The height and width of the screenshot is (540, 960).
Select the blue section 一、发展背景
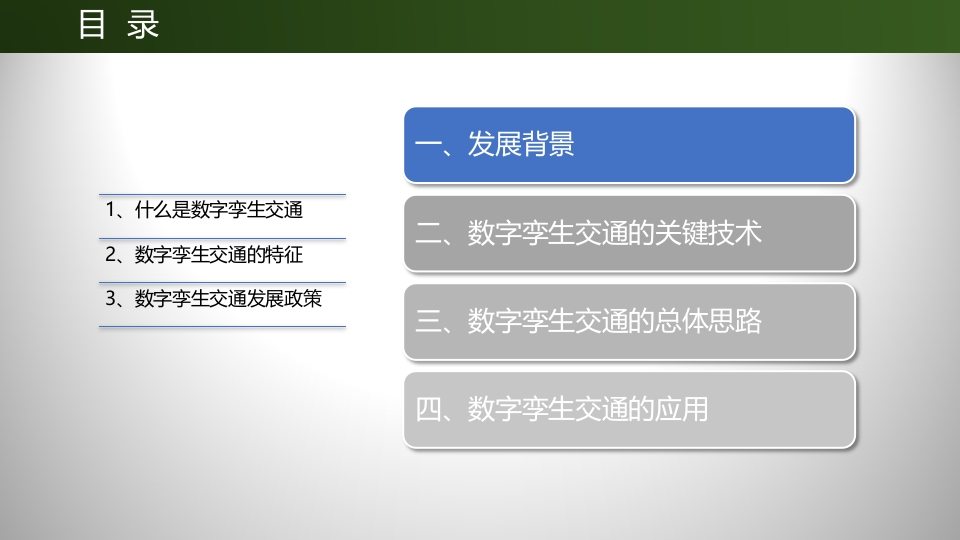coord(629,145)
